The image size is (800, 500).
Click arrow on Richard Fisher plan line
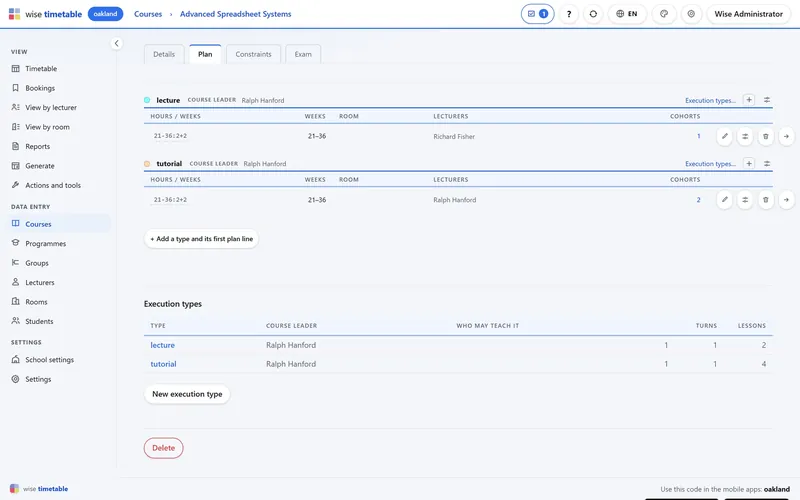tap(786, 136)
